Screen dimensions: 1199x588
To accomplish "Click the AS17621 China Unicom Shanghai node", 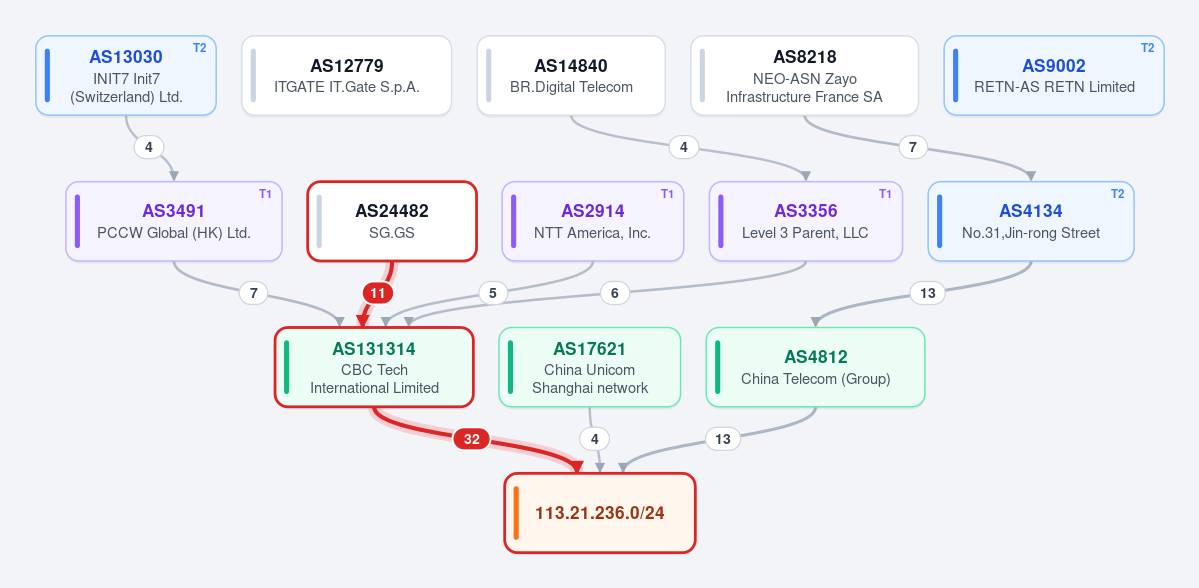I will pos(590,367).
